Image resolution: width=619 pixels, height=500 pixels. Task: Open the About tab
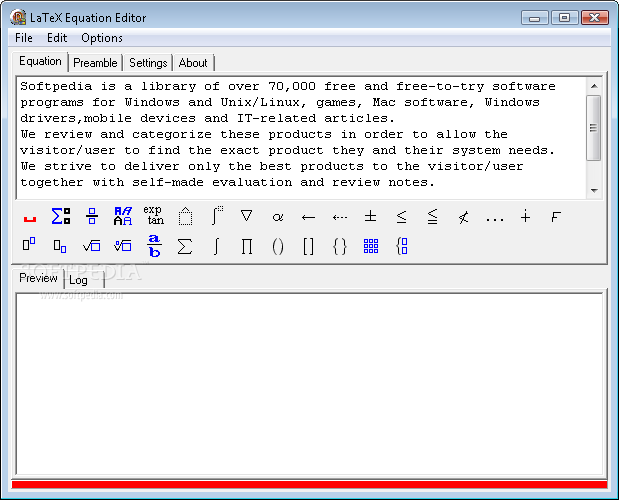193,63
